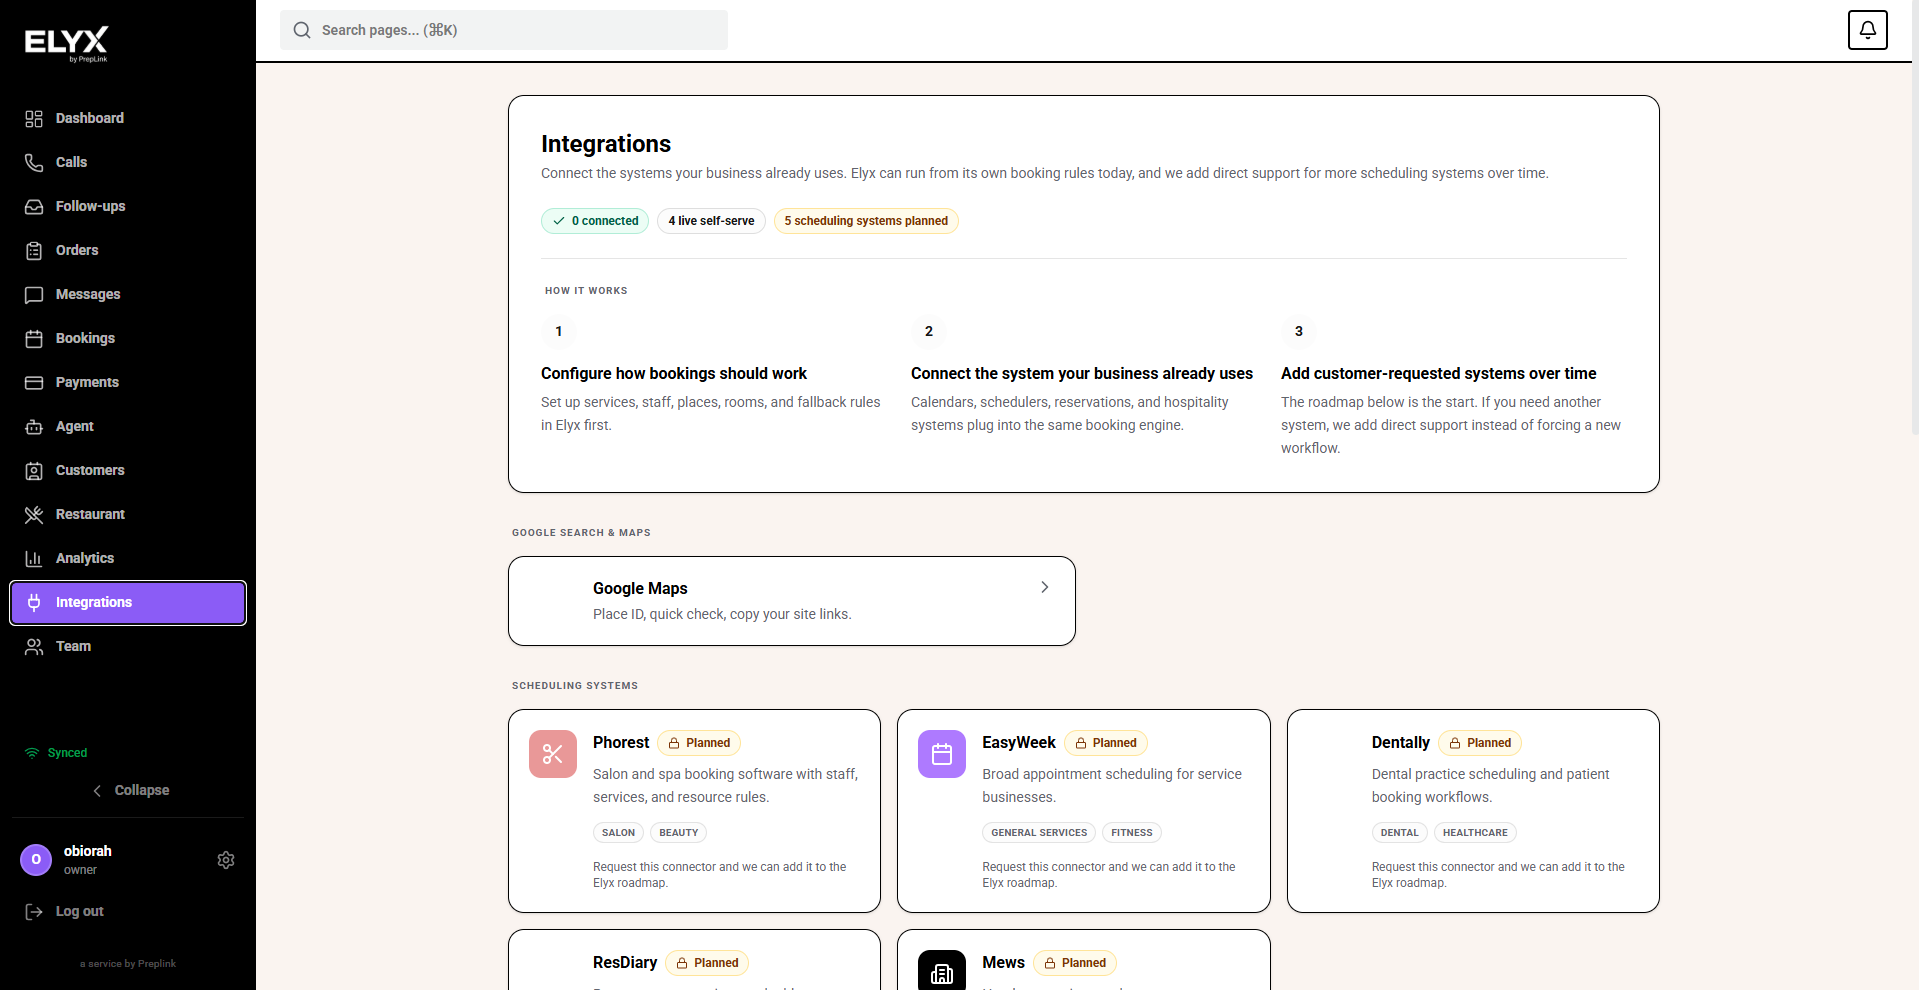
Task: Navigate to Bookings section
Action: [x=128, y=339]
